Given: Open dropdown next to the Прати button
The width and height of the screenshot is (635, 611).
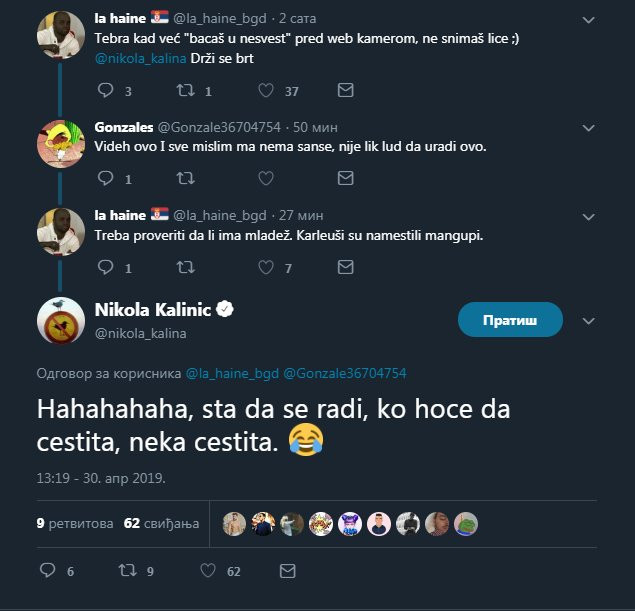Looking at the screenshot, I should (x=589, y=321).
